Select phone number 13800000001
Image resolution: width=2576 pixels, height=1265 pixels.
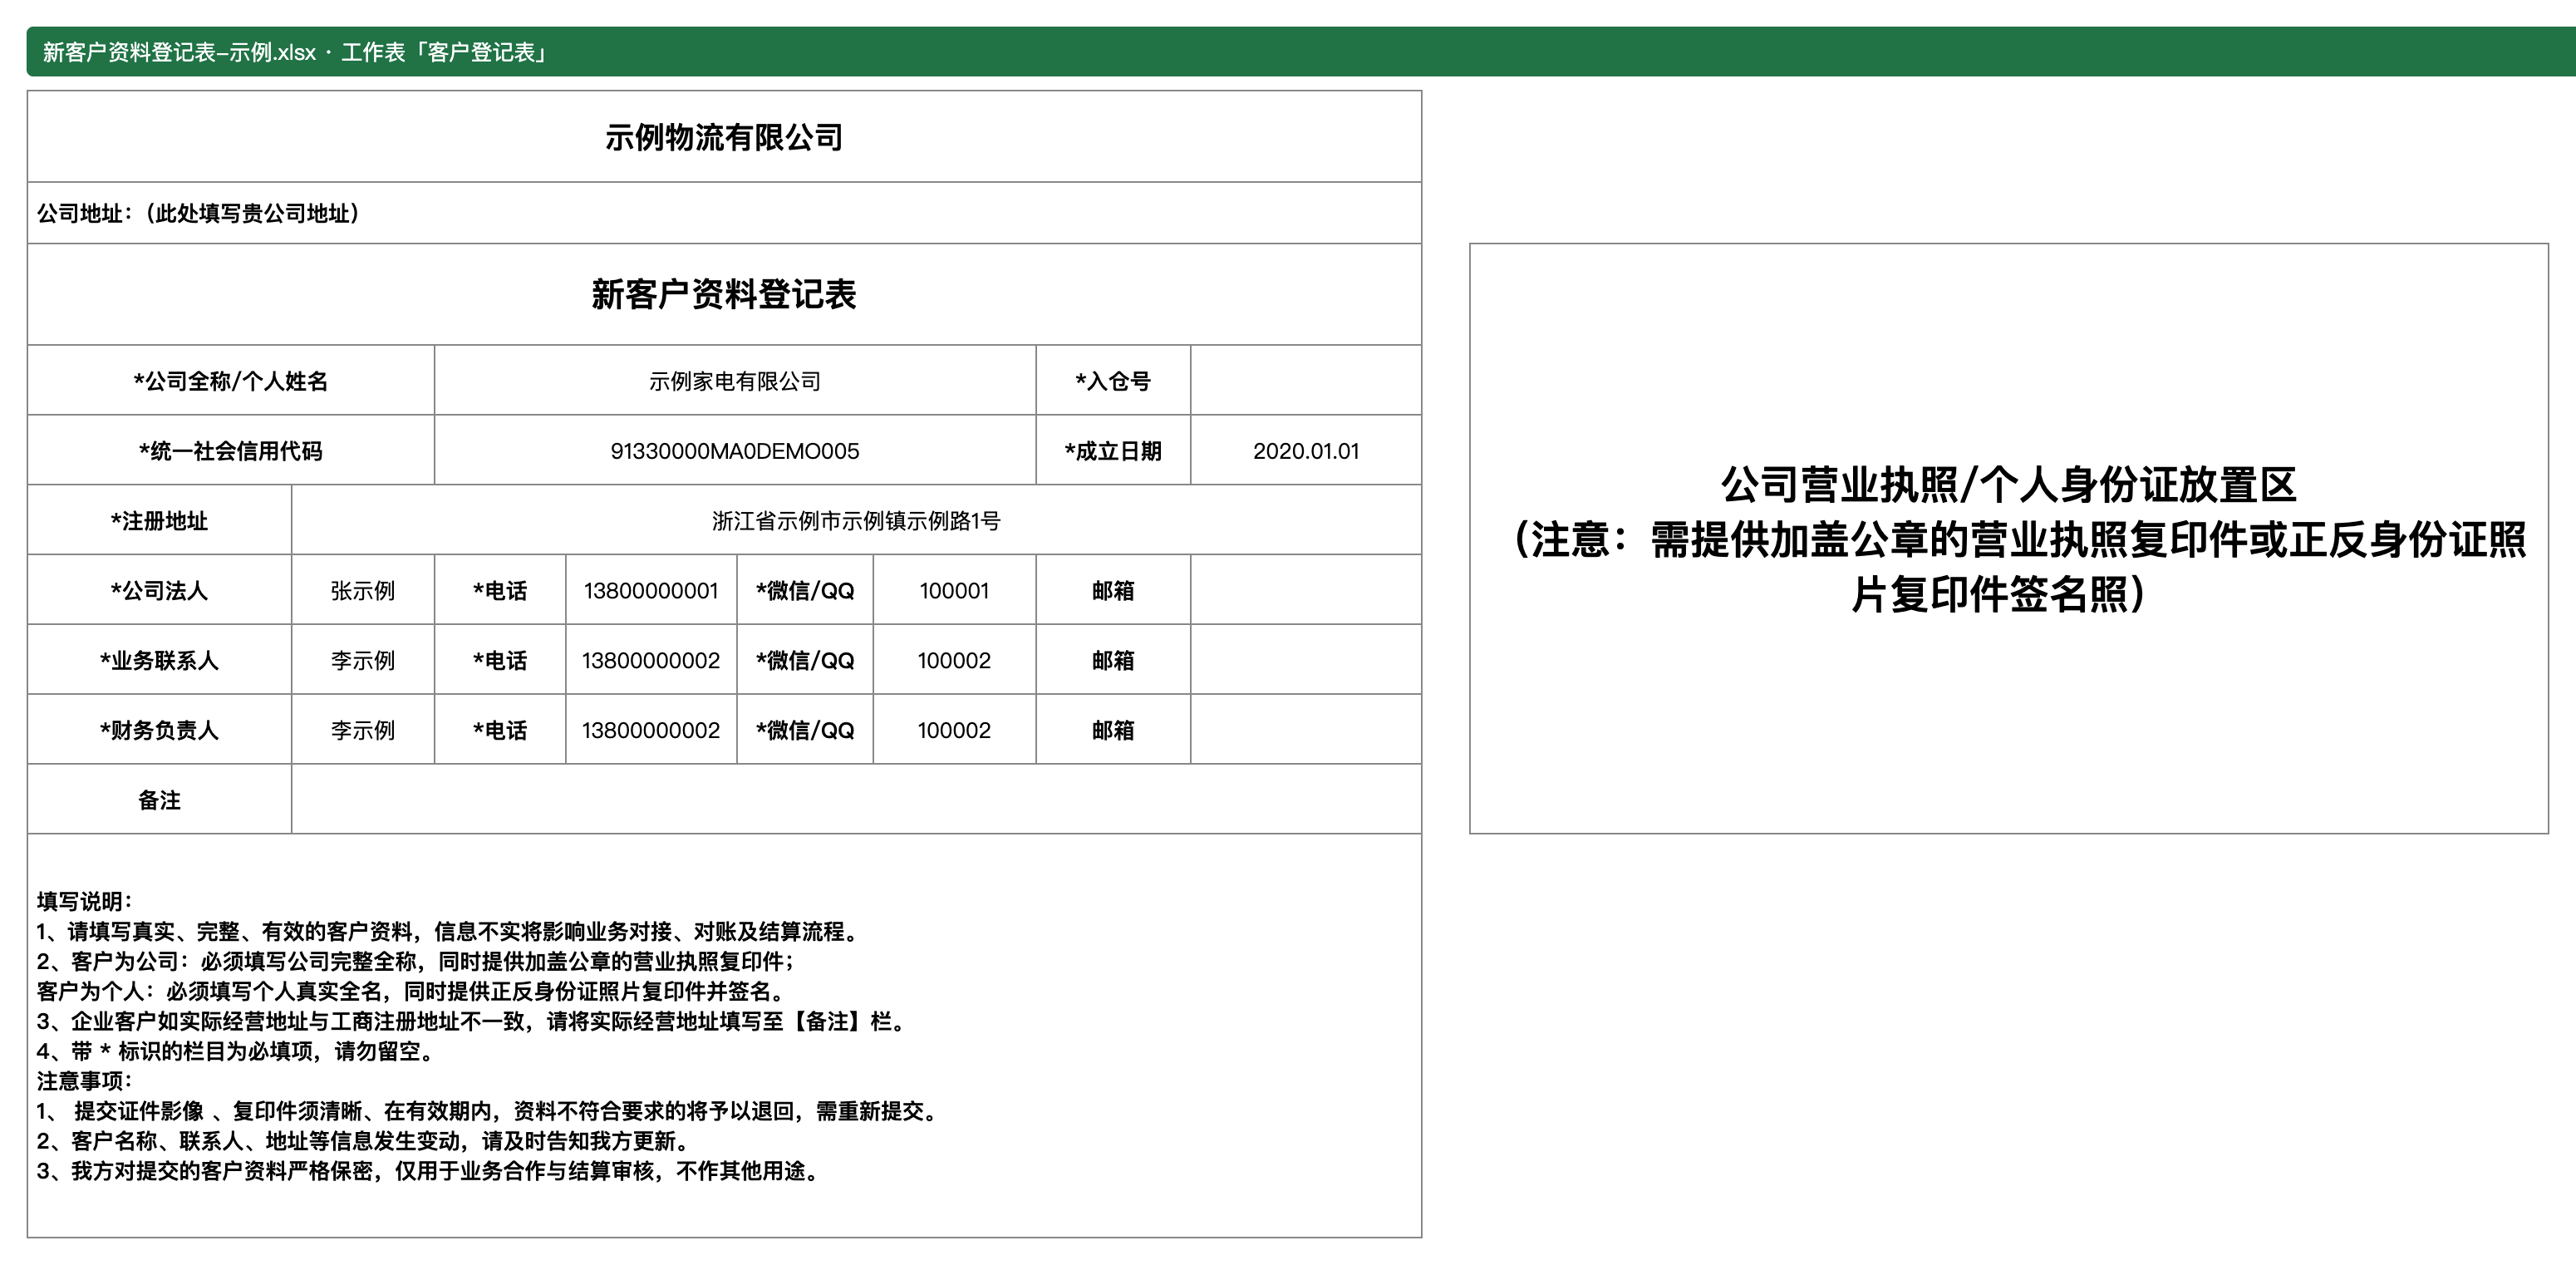651,591
